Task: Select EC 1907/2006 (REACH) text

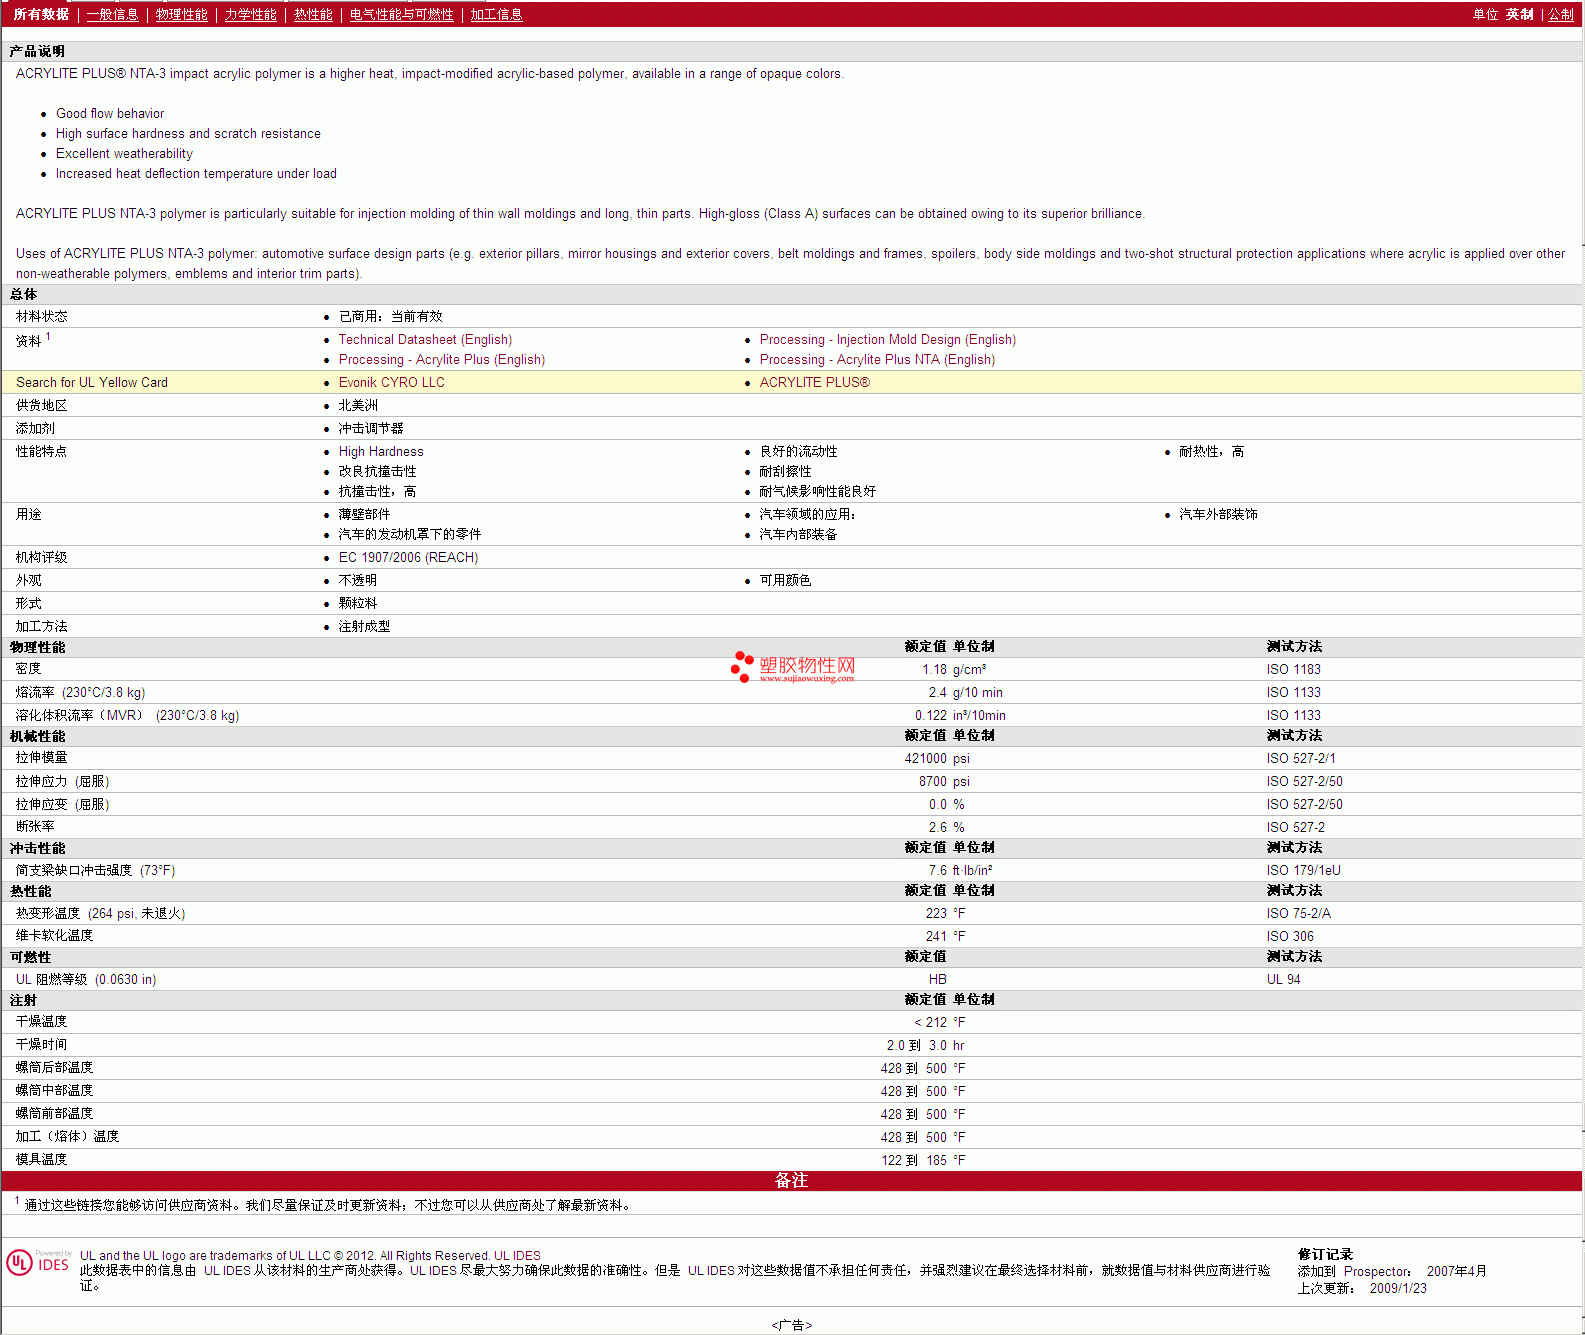Action: 408,557
